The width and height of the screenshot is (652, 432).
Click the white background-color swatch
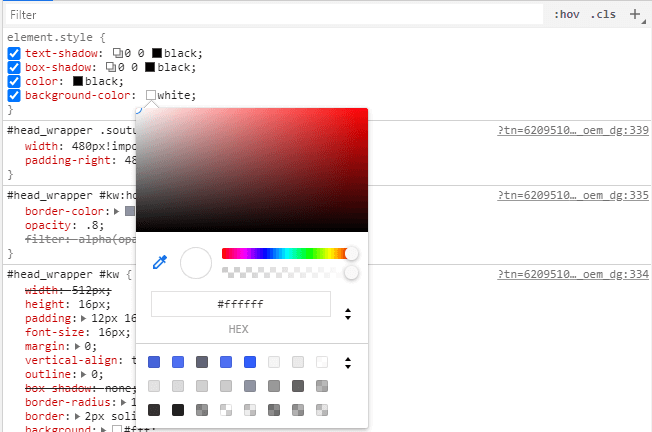coord(151,95)
